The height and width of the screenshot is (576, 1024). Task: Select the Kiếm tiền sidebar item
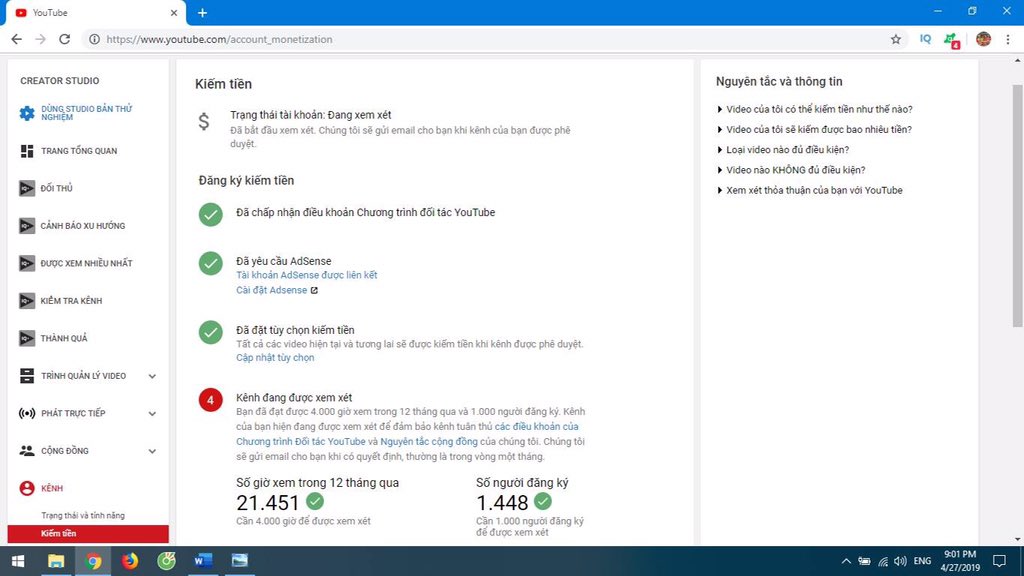(x=88, y=534)
